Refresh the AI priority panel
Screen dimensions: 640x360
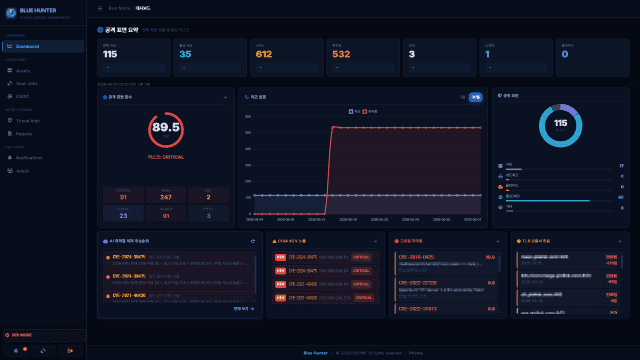(253, 241)
